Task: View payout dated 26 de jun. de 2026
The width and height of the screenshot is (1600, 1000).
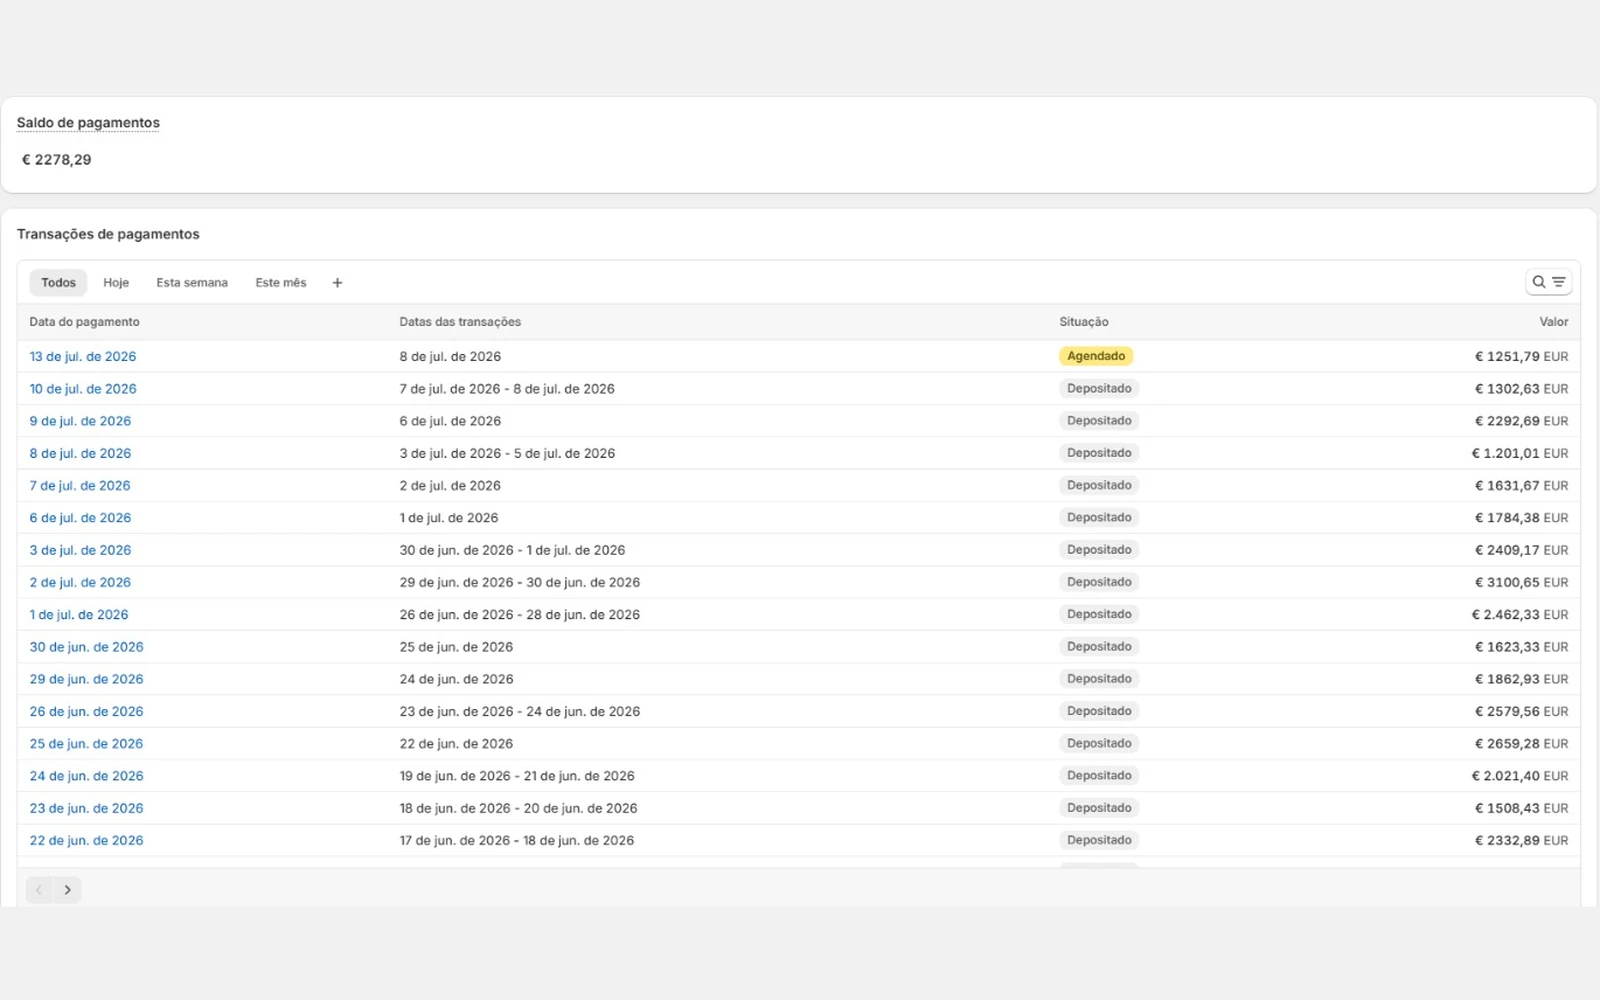Action: [x=86, y=712]
